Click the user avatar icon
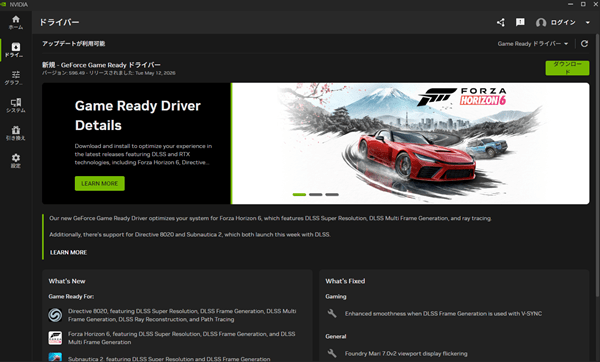Image resolution: width=600 pixels, height=362 pixels. 541,23
